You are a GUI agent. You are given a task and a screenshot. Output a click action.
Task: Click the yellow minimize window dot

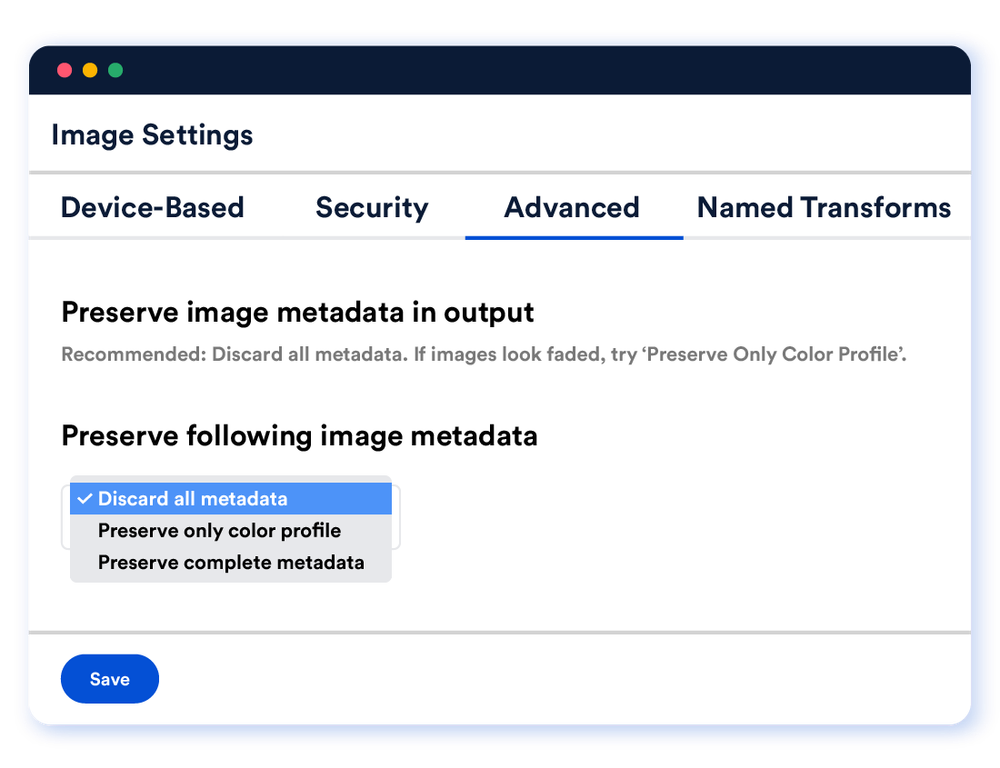coord(90,70)
